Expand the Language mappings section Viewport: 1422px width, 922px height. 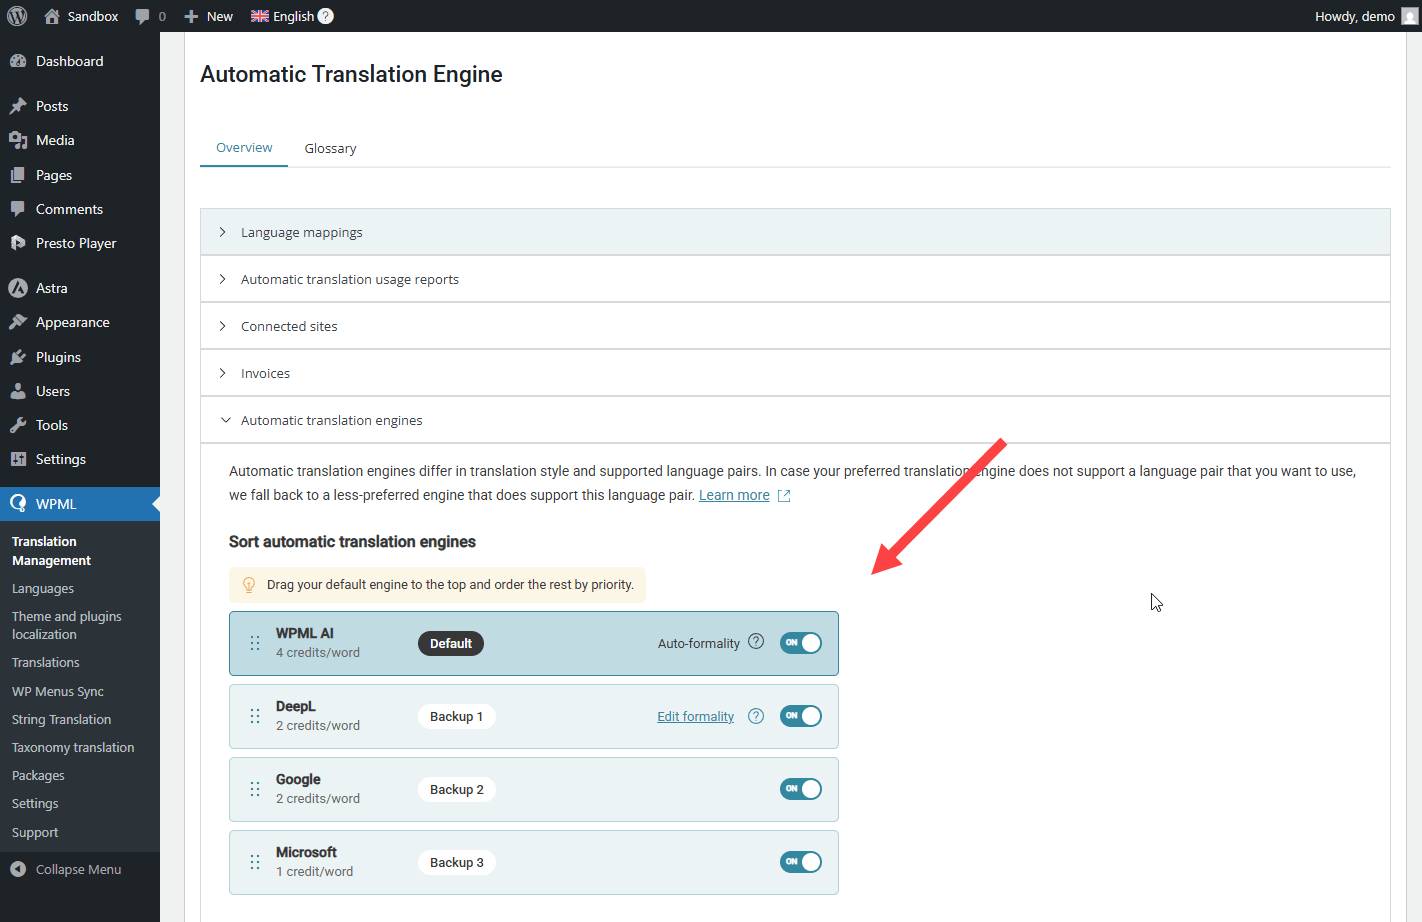coord(795,232)
